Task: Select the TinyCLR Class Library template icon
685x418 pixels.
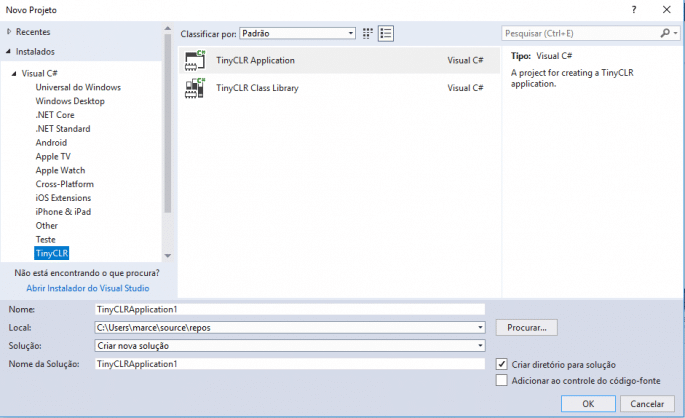Action: pyautogui.click(x=195, y=88)
